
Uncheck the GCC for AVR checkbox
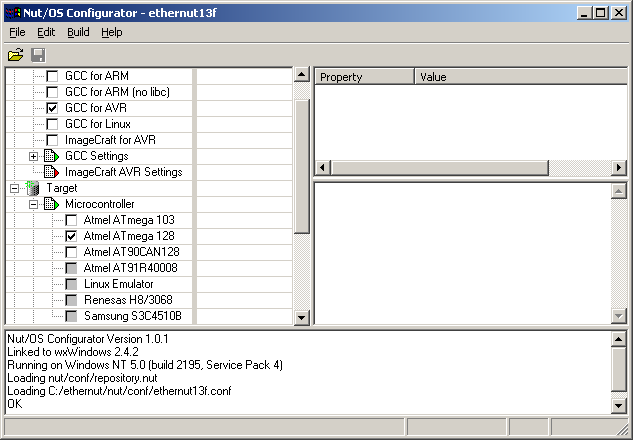(x=52, y=108)
